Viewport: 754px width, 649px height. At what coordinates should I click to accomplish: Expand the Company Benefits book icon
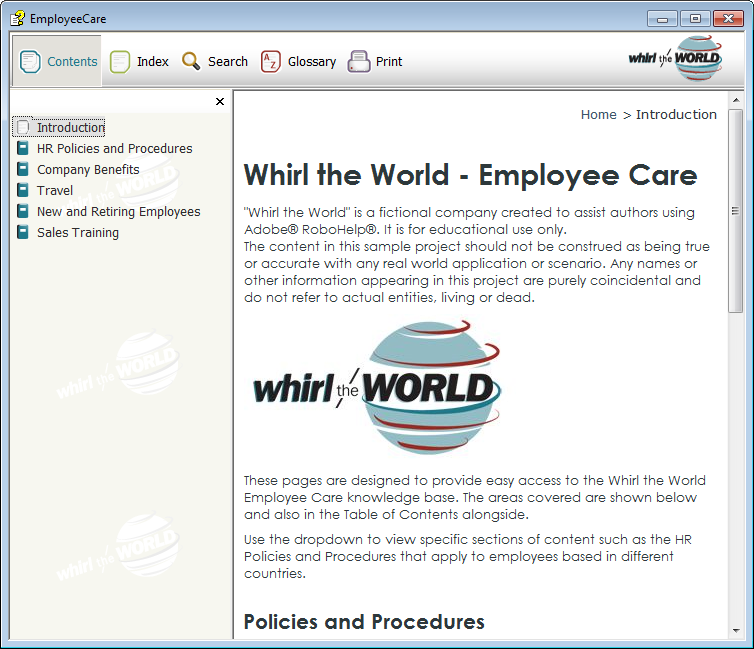(23, 170)
